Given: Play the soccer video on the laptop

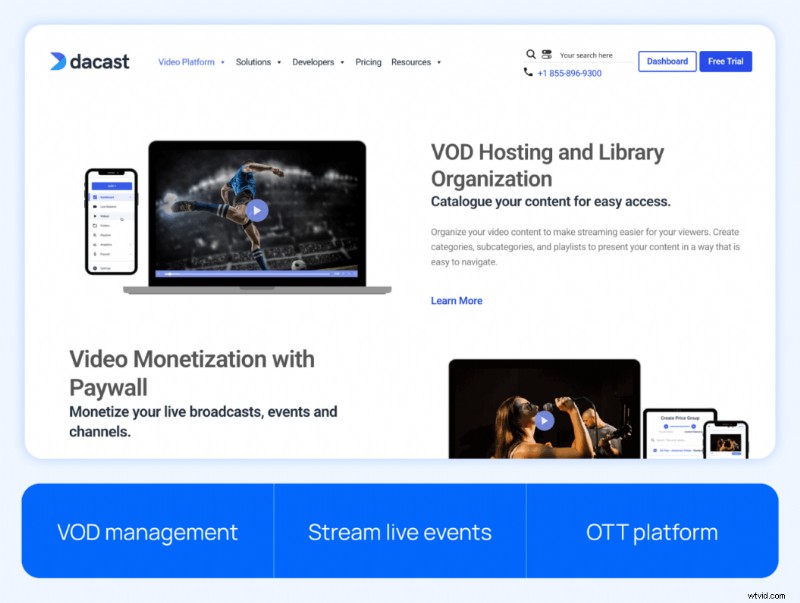Looking at the screenshot, I should [x=257, y=210].
